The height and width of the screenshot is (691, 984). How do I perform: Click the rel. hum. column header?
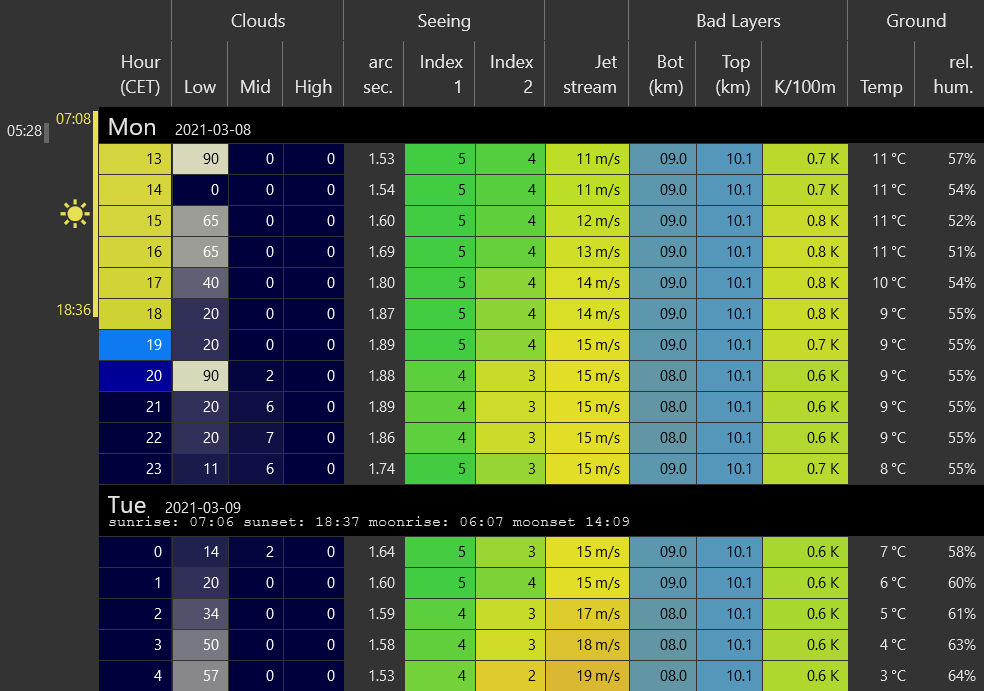click(x=953, y=74)
